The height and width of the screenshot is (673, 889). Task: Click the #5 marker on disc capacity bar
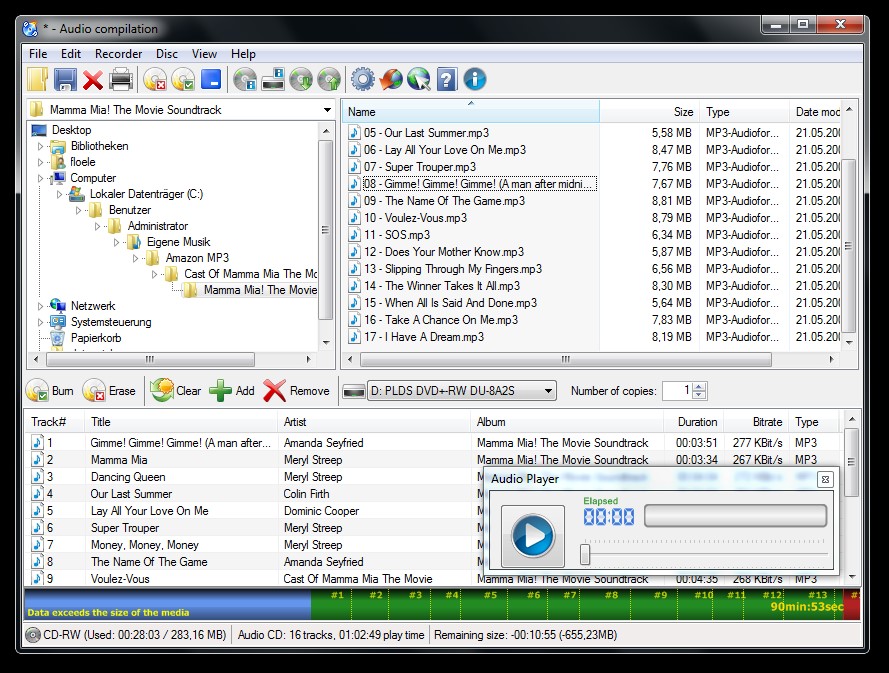coord(490,595)
